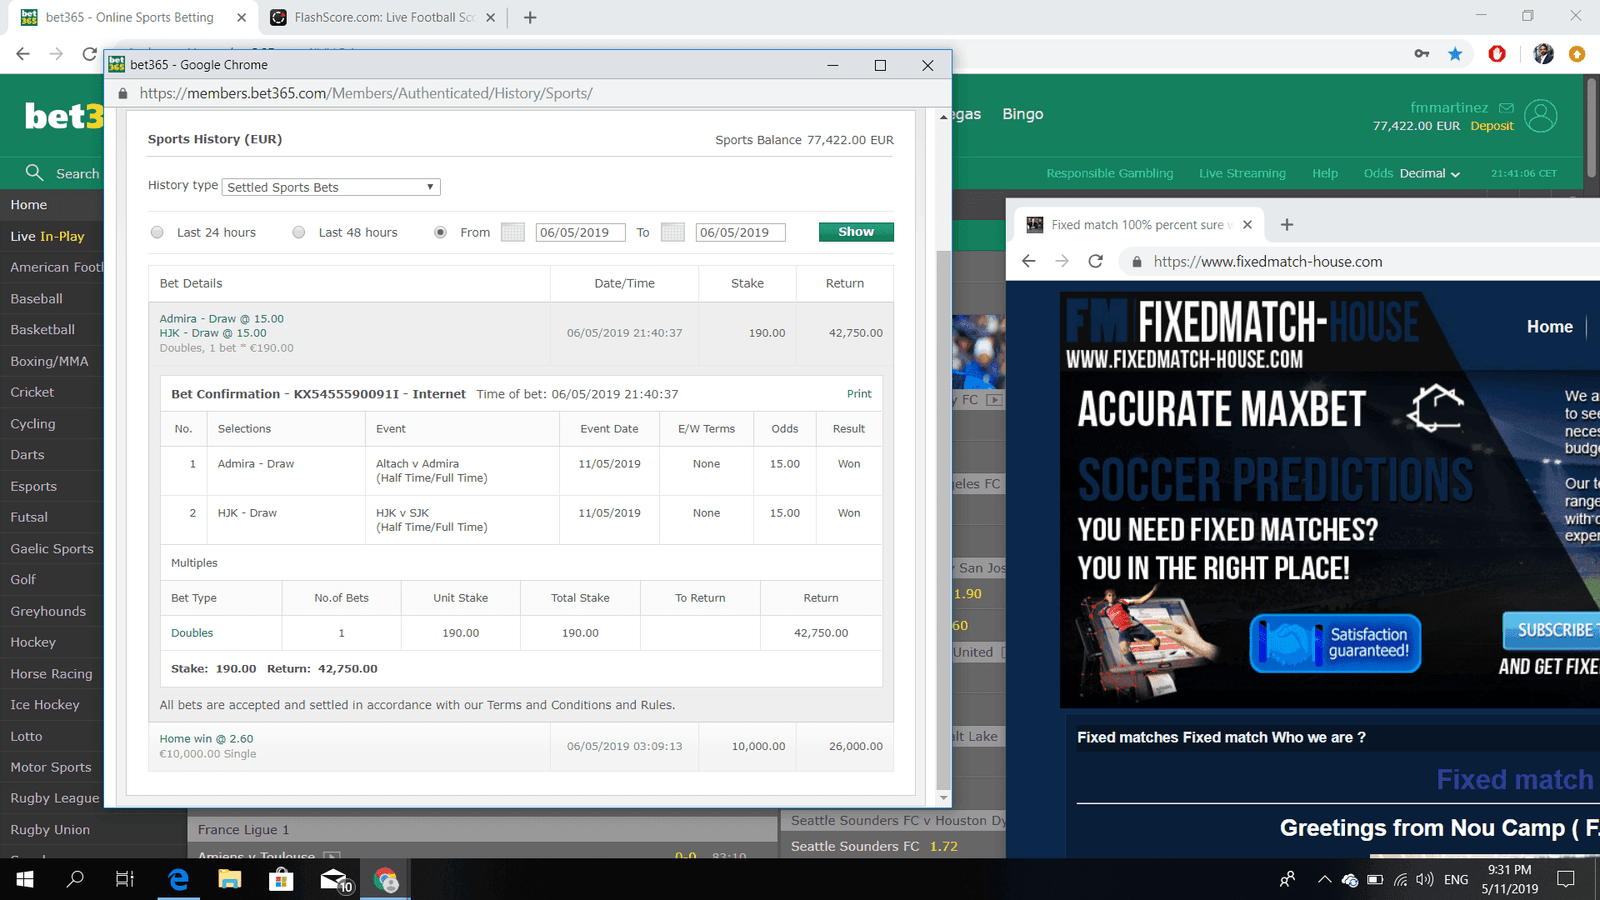
Task: Click the bet365 search magnifier icon
Action: 34,172
